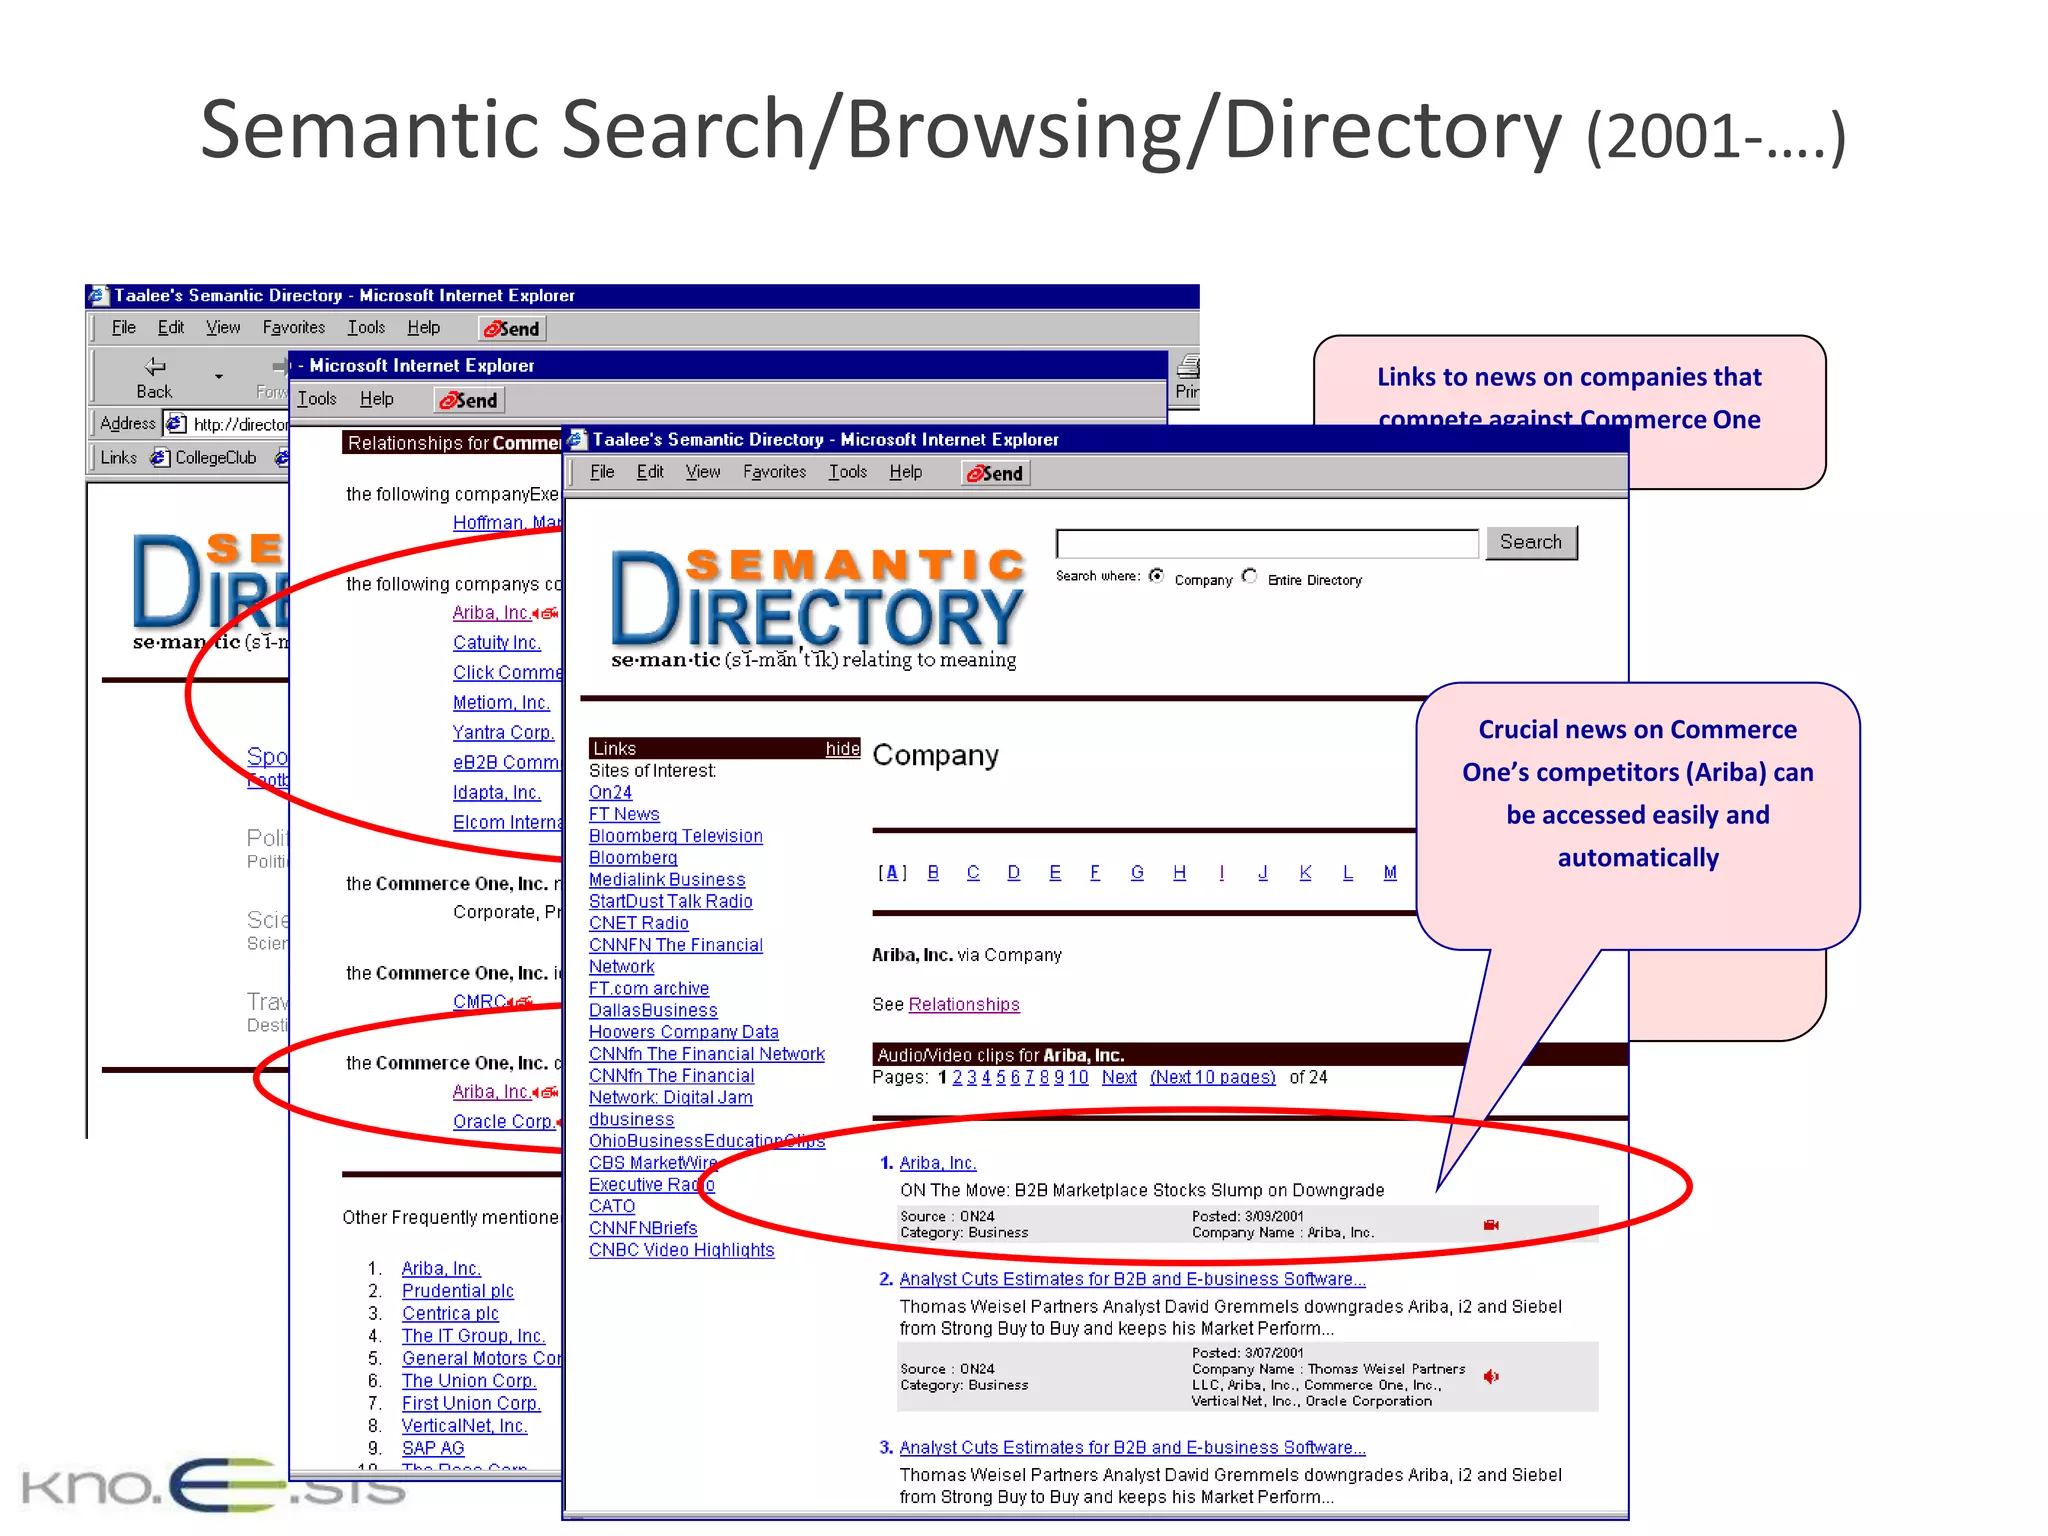2048x1536 pixels.
Task: Open the On24 site link
Action: tap(610, 792)
